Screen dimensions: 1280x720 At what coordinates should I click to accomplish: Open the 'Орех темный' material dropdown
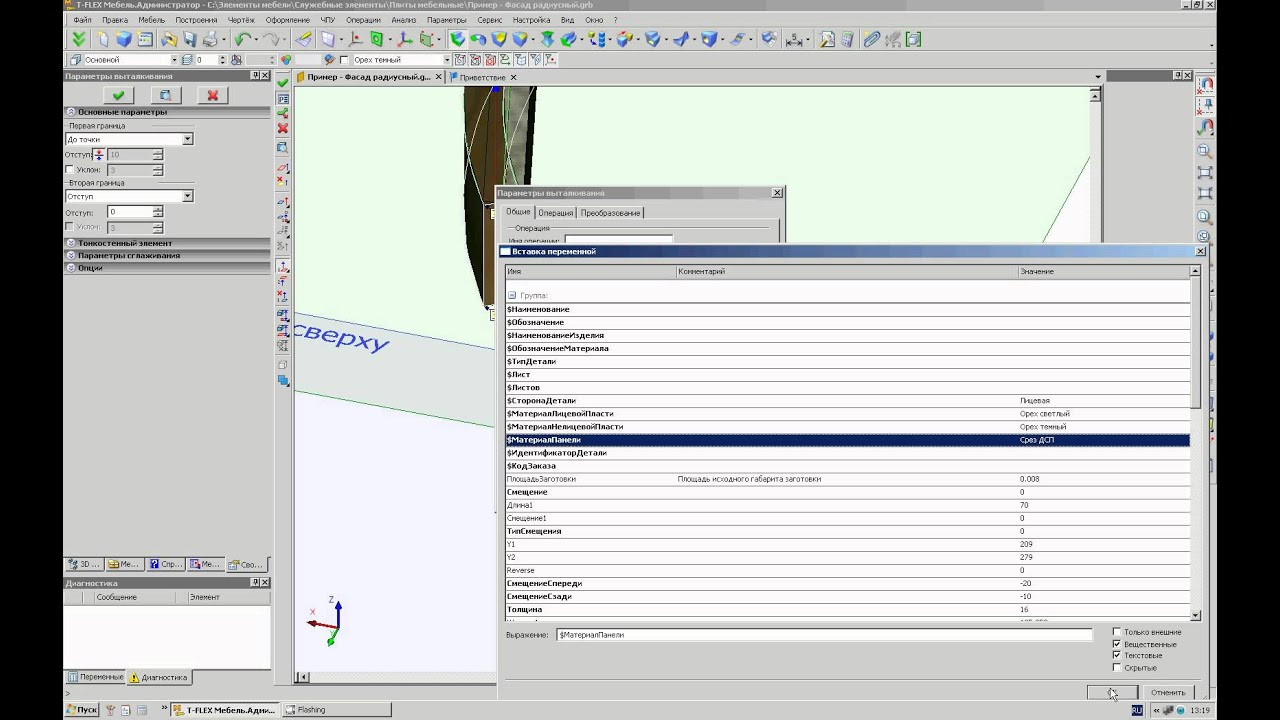(446, 60)
